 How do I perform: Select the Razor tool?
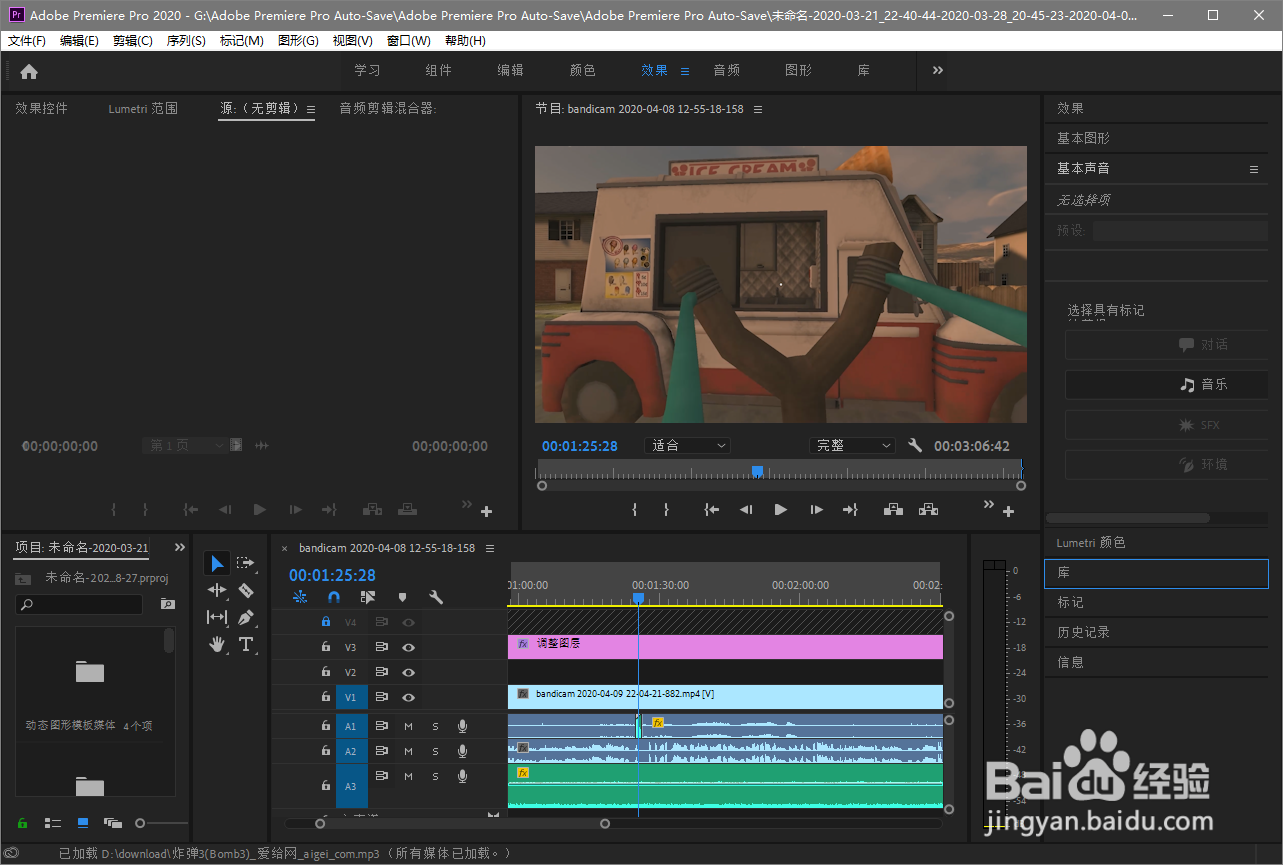click(x=246, y=591)
